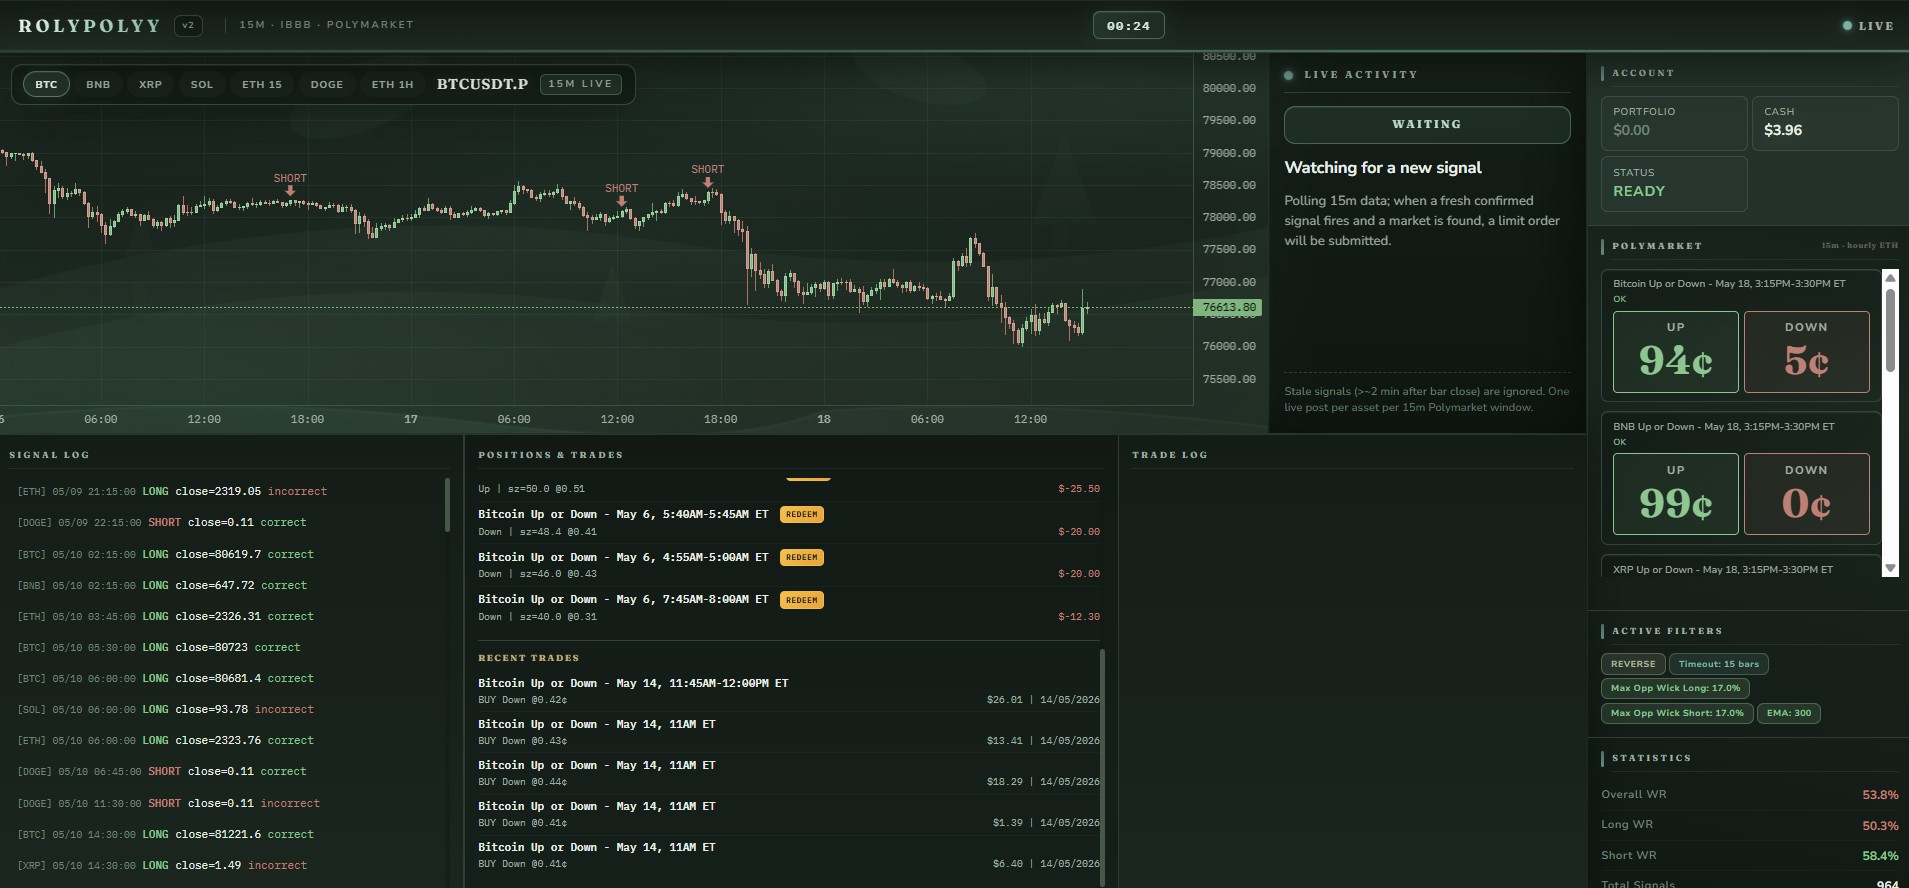This screenshot has height=888, width=1909.
Task: Click the 76613.80 current price label
Action: pos(1228,308)
